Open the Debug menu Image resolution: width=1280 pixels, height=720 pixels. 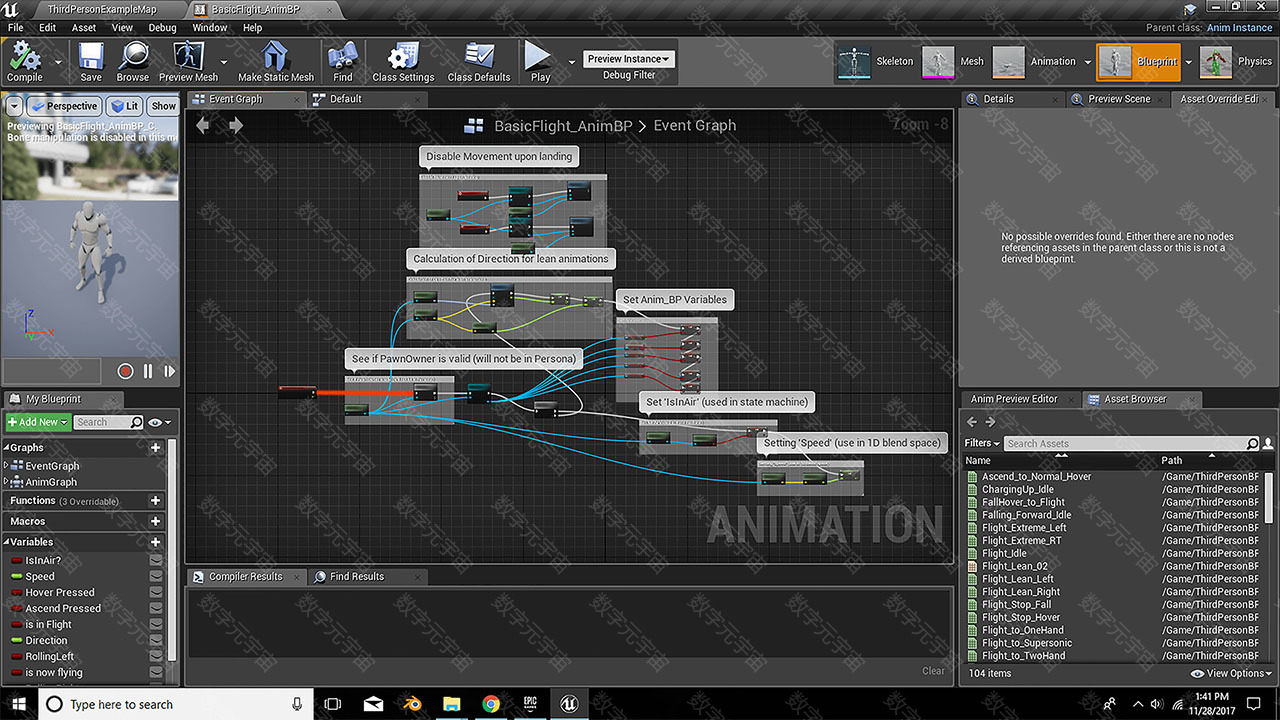coord(162,28)
